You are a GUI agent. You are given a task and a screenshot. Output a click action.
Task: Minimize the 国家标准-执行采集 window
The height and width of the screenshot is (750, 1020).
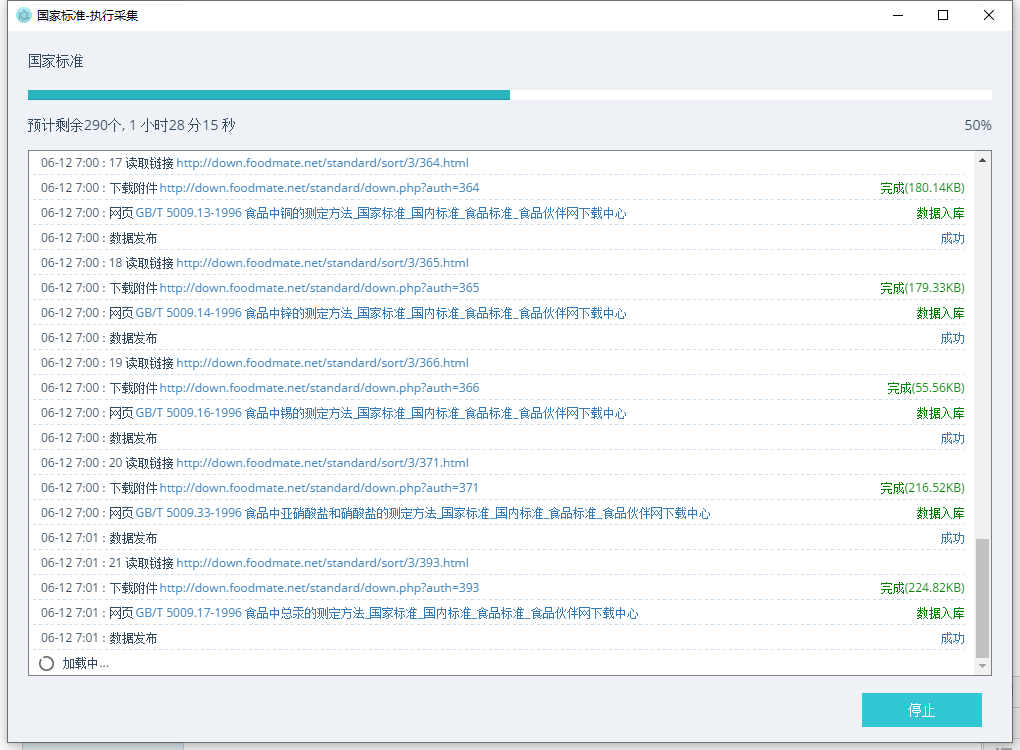(x=898, y=15)
